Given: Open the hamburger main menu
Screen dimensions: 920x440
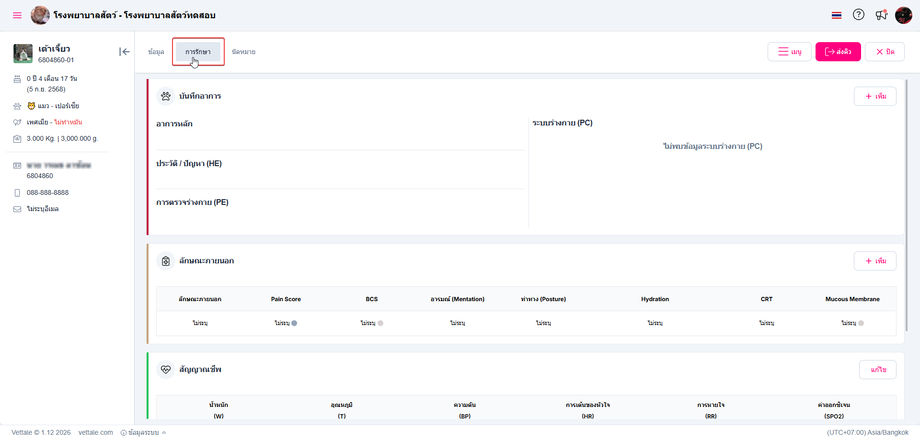Looking at the screenshot, I should pyautogui.click(x=17, y=15).
